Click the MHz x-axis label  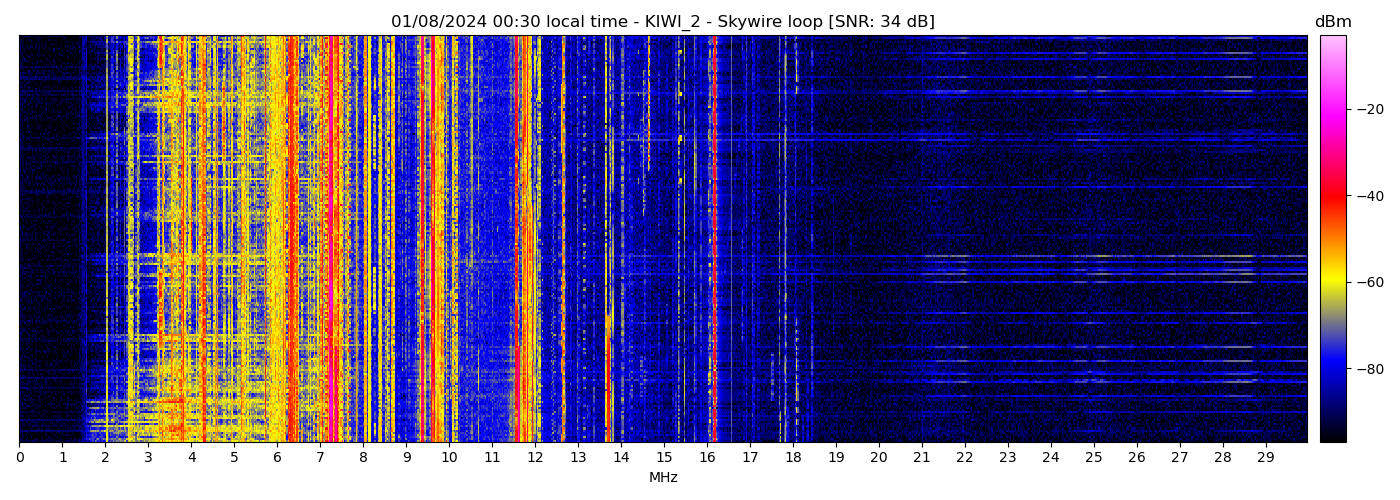pos(663,478)
